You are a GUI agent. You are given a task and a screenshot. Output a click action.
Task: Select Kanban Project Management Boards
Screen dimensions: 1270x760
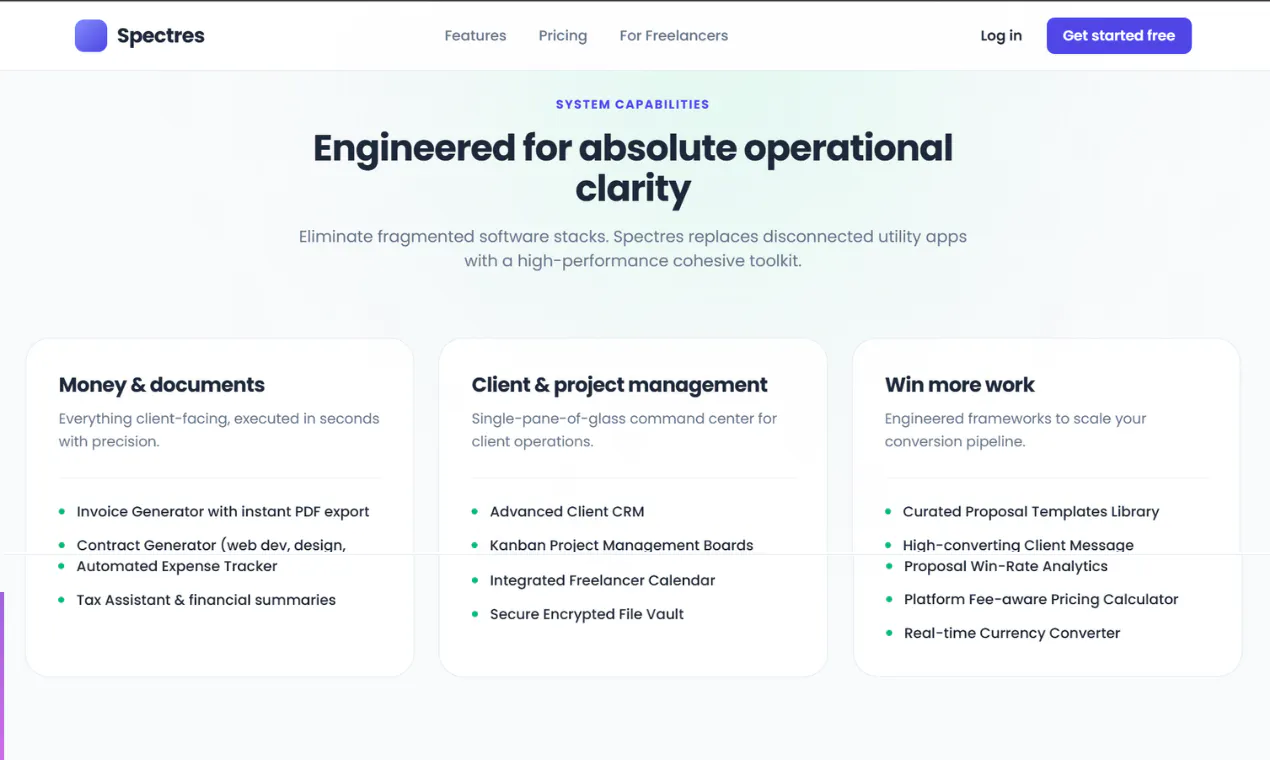tap(621, 545)
